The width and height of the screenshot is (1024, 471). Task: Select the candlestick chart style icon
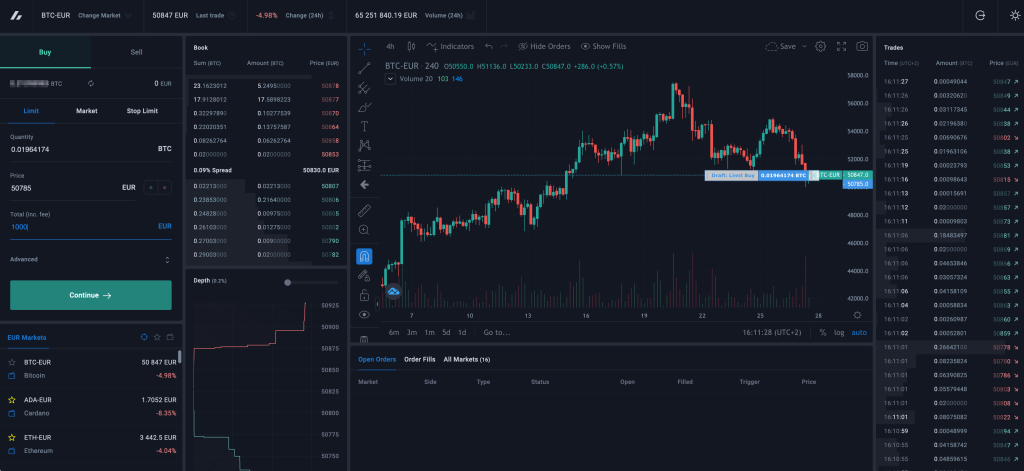pos(410,46)
